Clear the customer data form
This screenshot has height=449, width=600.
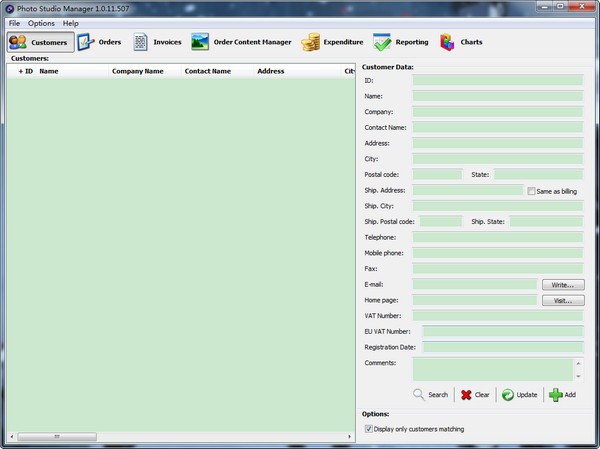[475, 395]
